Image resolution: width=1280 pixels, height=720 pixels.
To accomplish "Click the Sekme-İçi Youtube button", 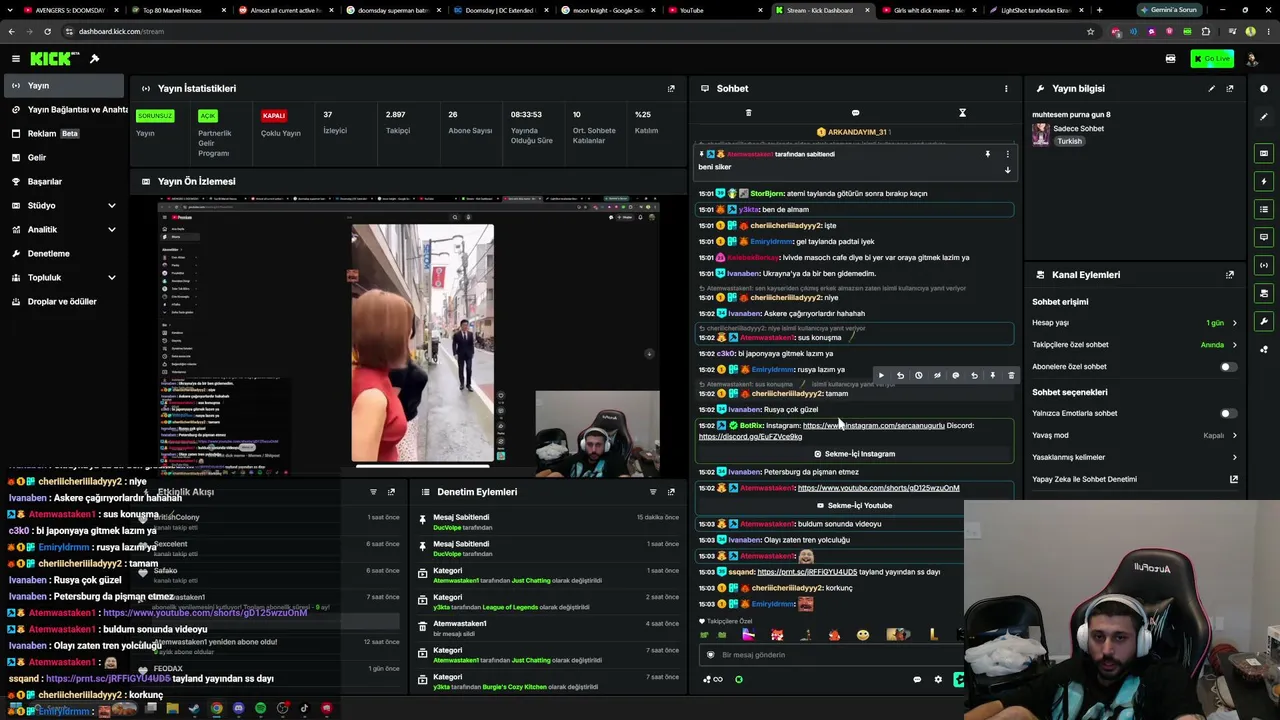I will click(x=854, y=506).
